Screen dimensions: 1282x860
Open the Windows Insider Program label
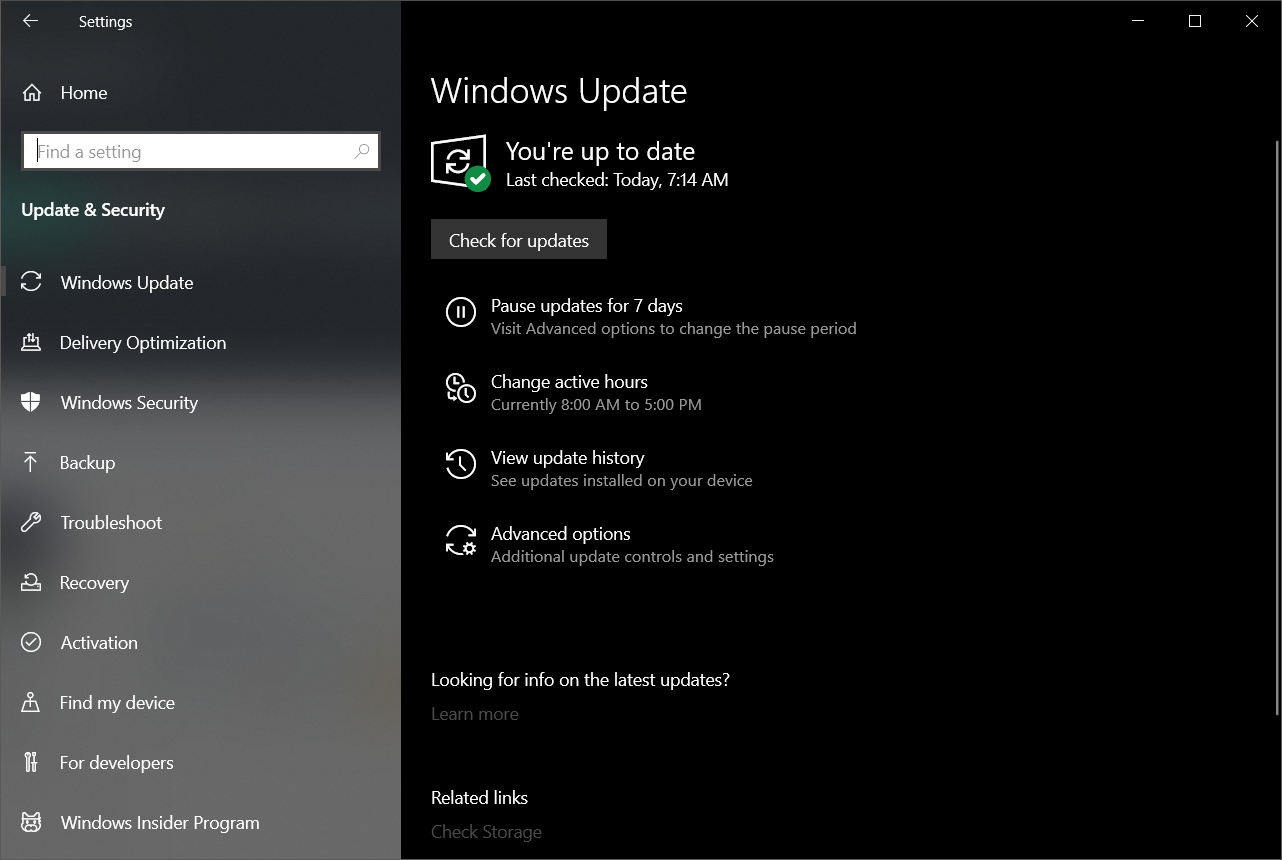(160, 823)
